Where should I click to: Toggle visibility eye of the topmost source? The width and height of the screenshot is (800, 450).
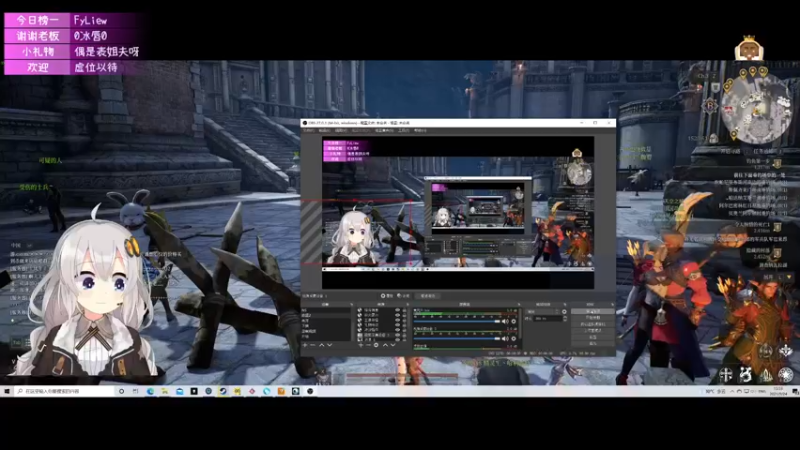397,310
